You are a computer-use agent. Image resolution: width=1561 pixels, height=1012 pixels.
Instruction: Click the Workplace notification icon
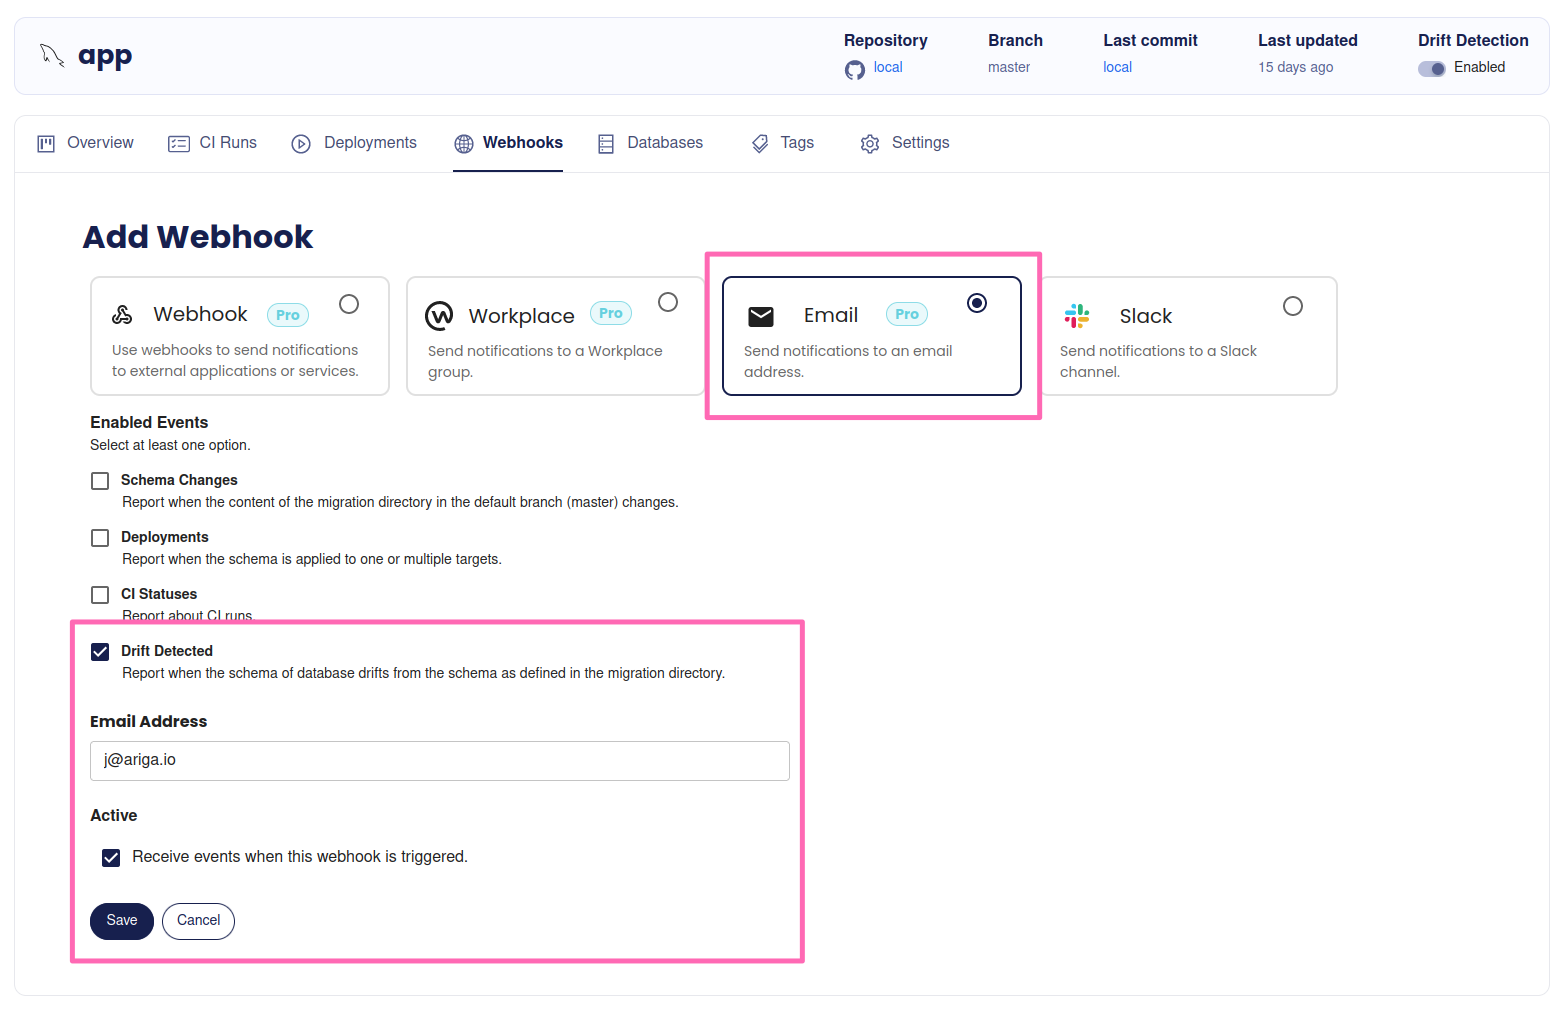pos(439,315)
